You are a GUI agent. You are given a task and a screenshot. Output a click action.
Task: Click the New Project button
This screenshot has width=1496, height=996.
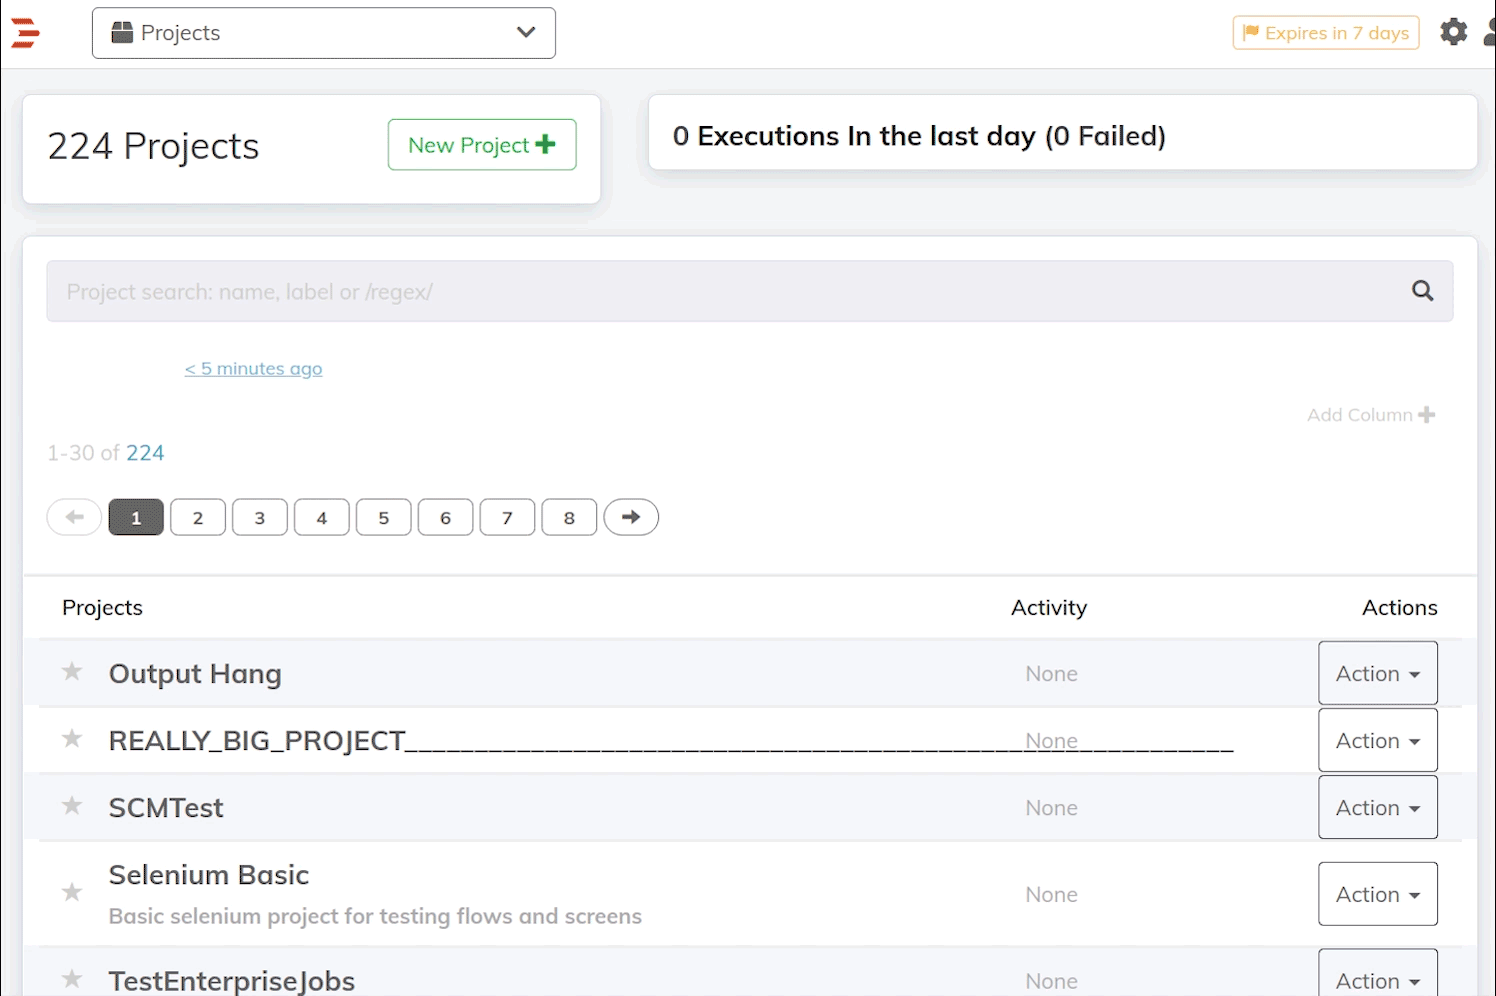(482, 145)
